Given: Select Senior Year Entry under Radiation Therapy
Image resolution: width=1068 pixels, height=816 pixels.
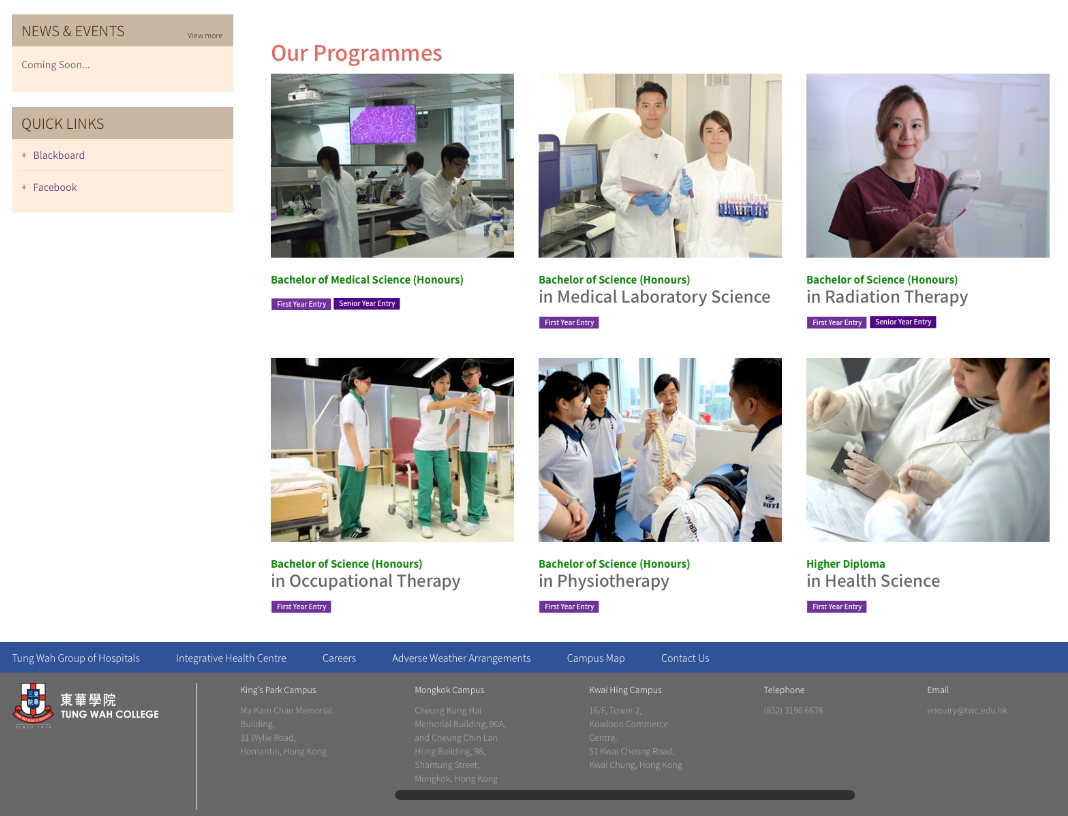Looking at the screenshot, I should tap(902, 322).
